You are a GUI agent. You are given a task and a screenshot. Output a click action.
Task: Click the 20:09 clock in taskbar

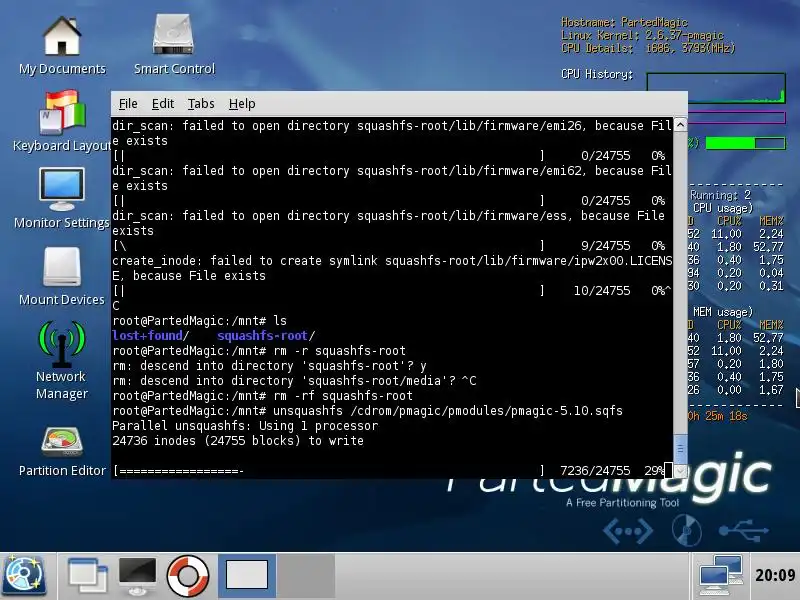click(x=775, y=576)
